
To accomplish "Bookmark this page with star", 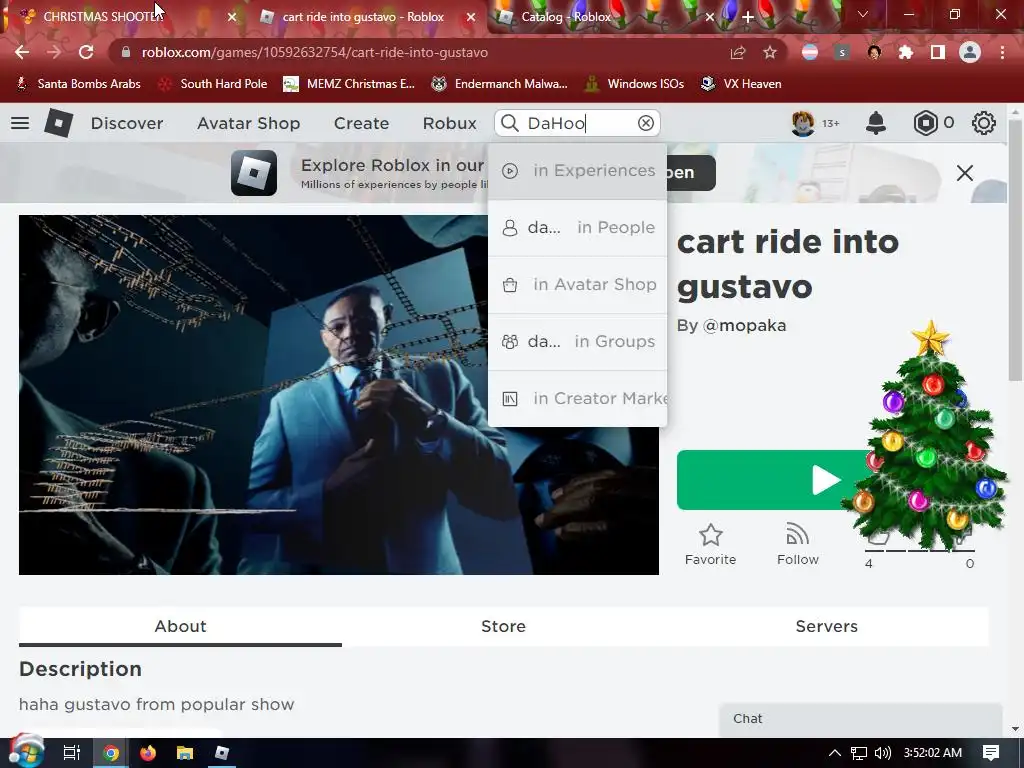I will pyautogui.click(x=770, y=52).
